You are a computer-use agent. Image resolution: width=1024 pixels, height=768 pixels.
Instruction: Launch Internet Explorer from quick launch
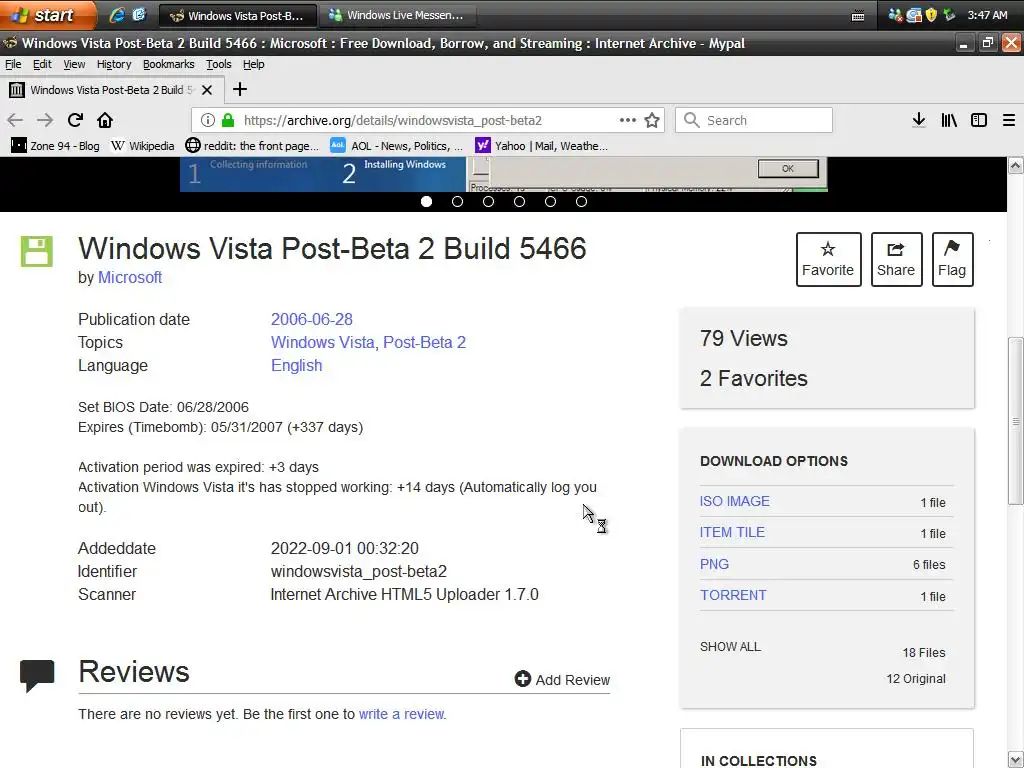[117, 15]
